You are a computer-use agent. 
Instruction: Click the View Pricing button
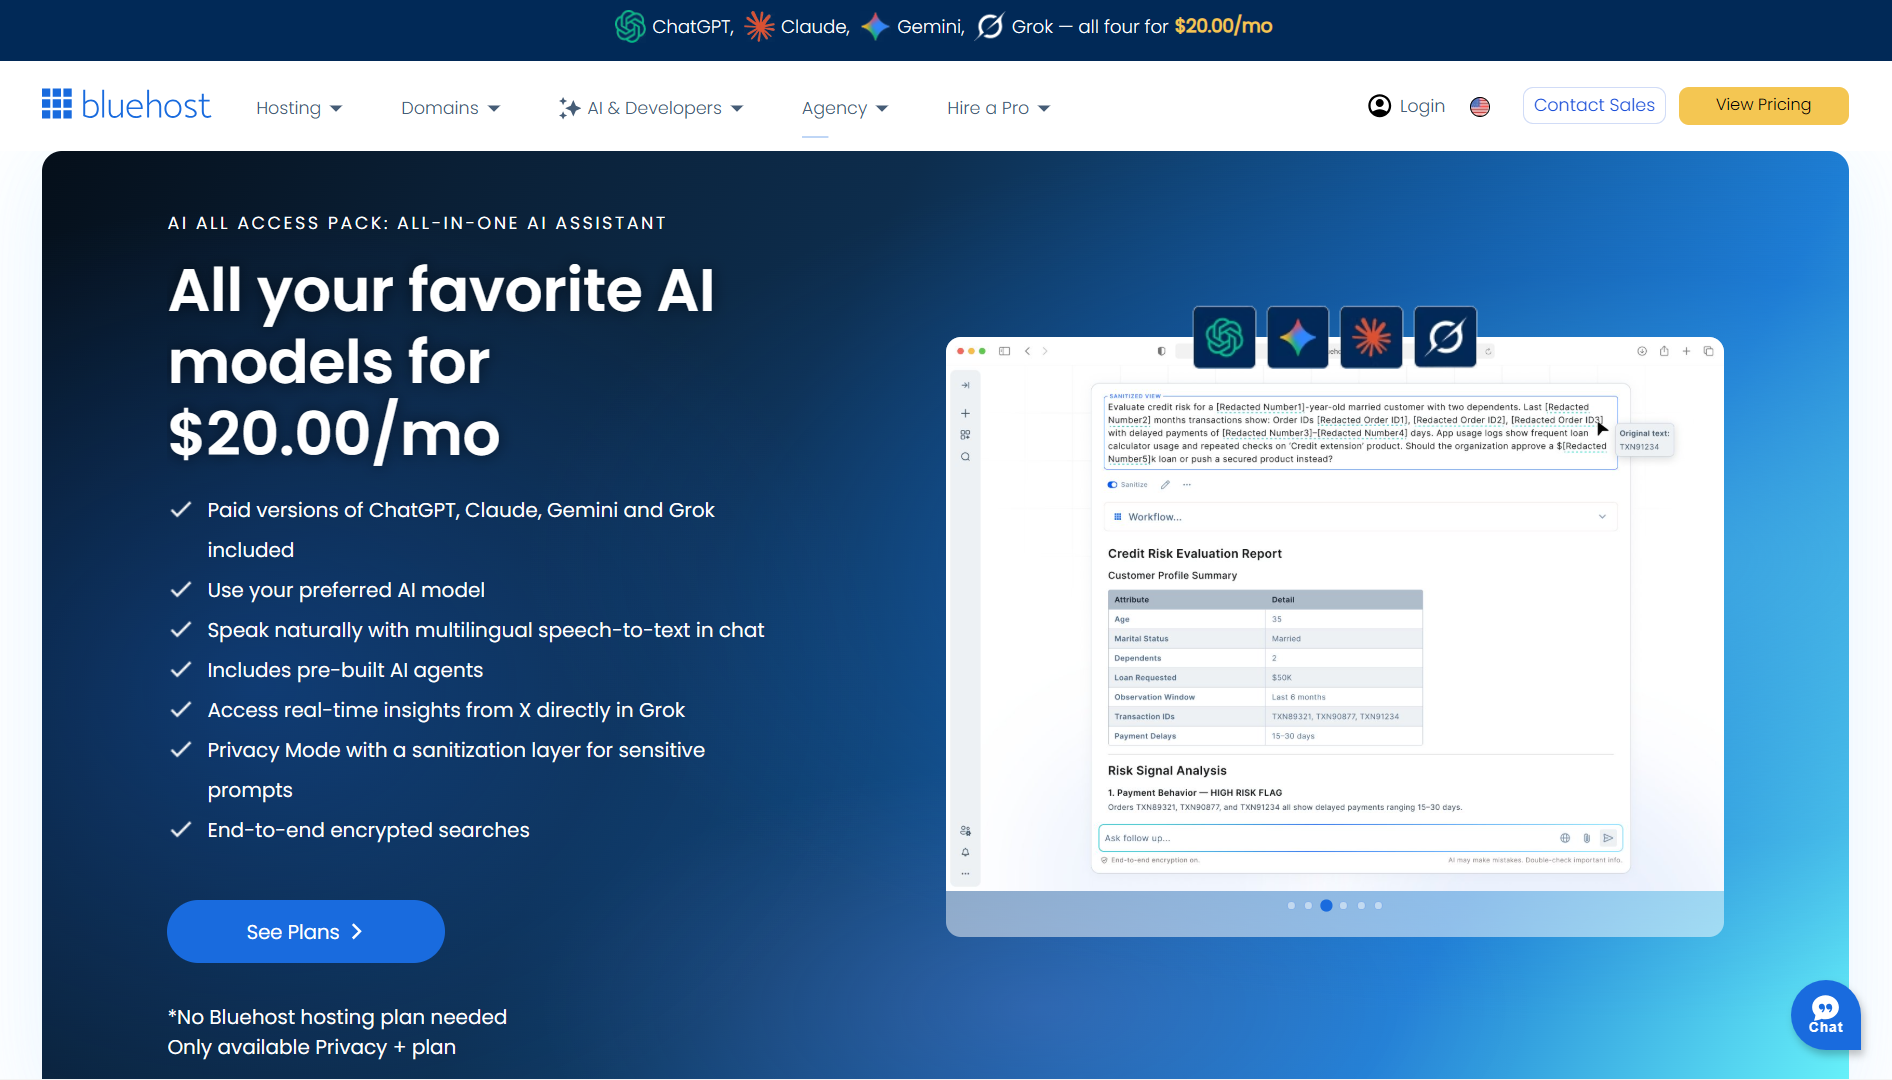[1763, 105]
